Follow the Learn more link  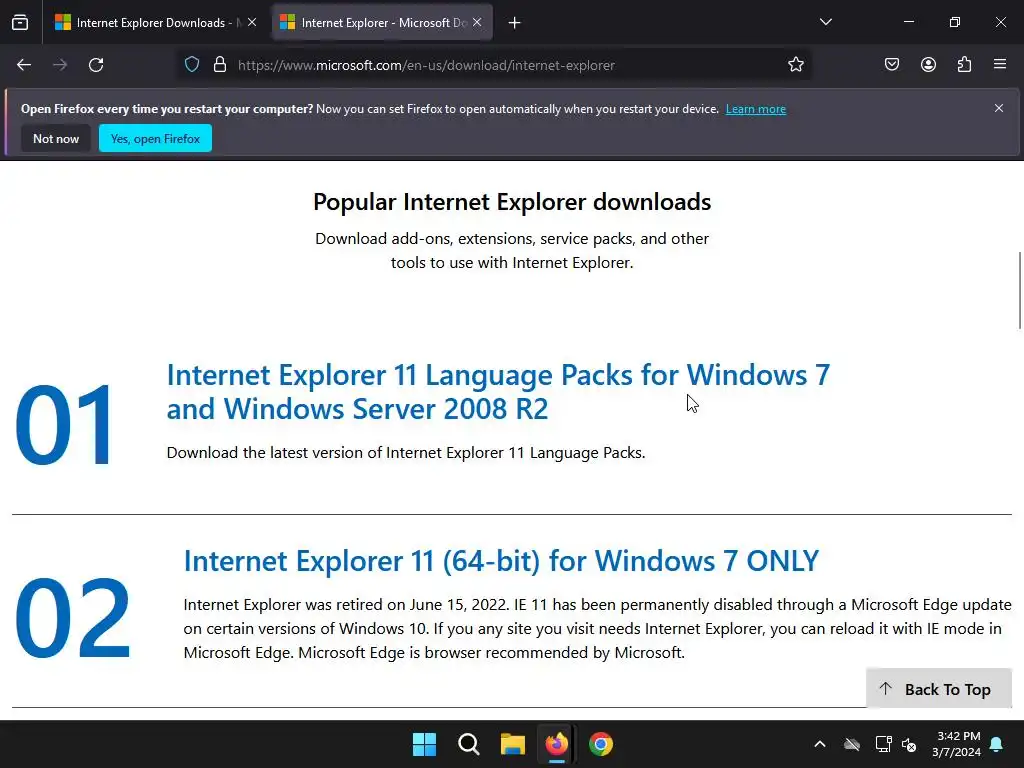tap(756, 109)
